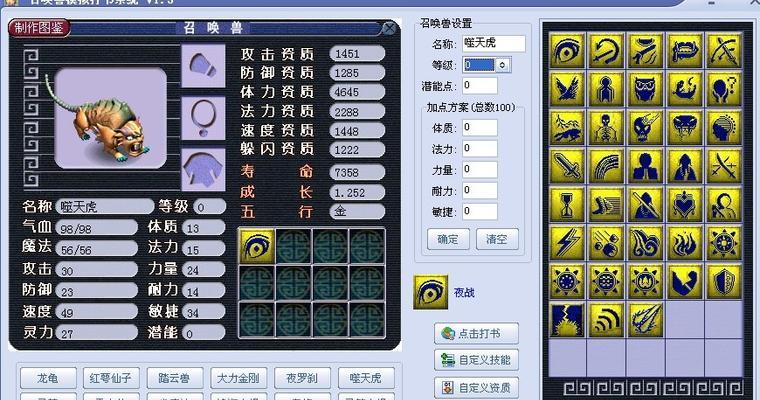
Task: Close the 召唤兽 panel
Action: [x=389, y=28]
